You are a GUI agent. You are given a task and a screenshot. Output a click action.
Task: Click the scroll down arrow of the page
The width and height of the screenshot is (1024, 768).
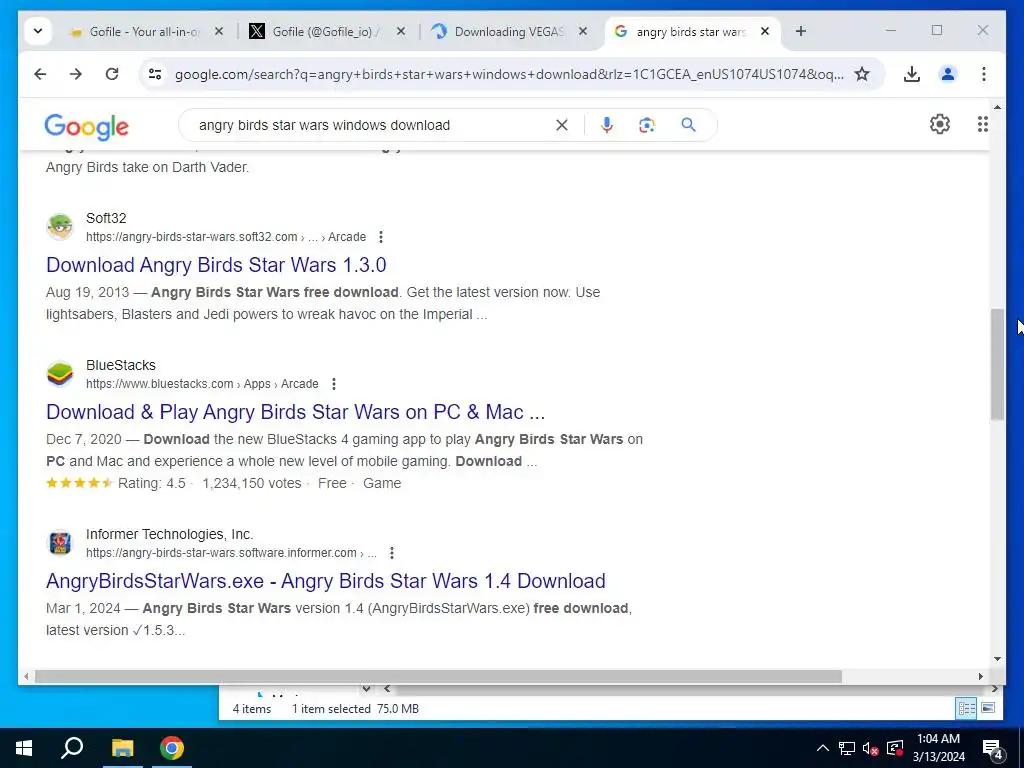point(997,660)
